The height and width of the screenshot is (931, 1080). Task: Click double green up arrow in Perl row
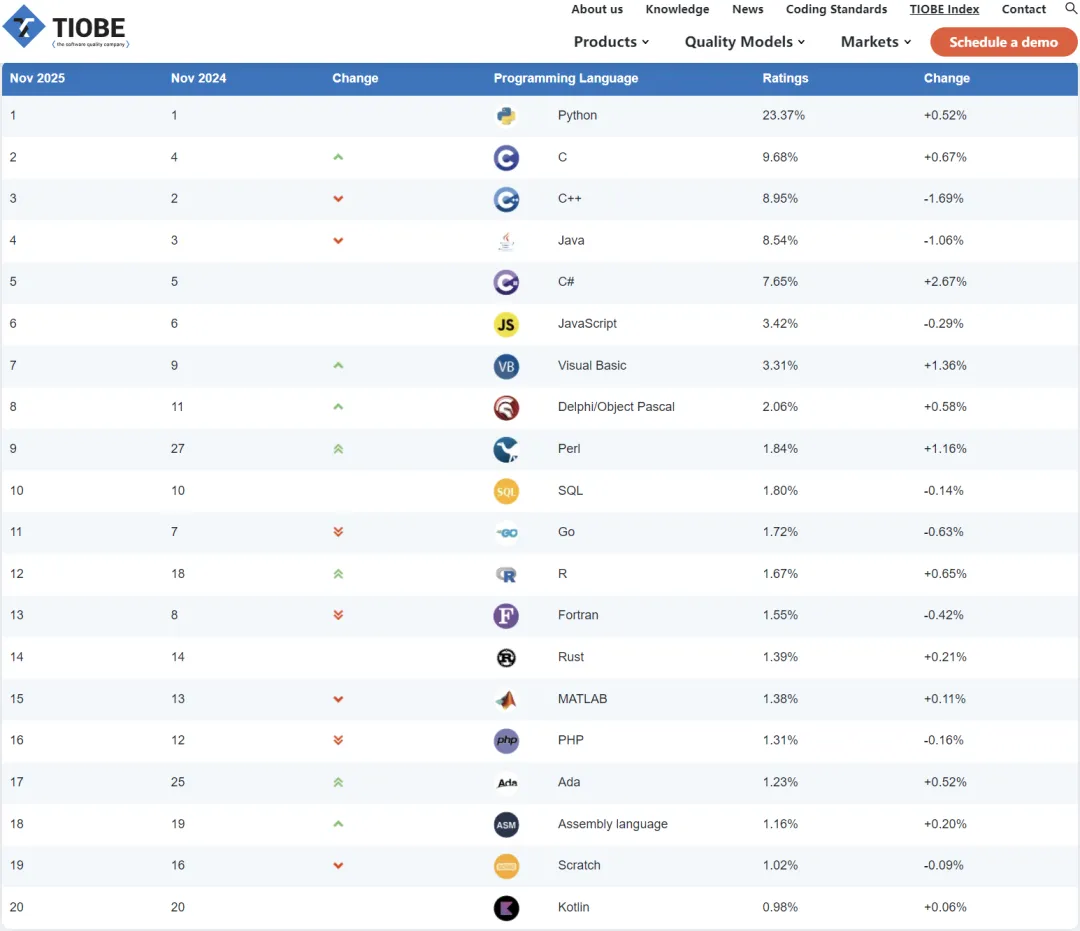click(338, 449)
